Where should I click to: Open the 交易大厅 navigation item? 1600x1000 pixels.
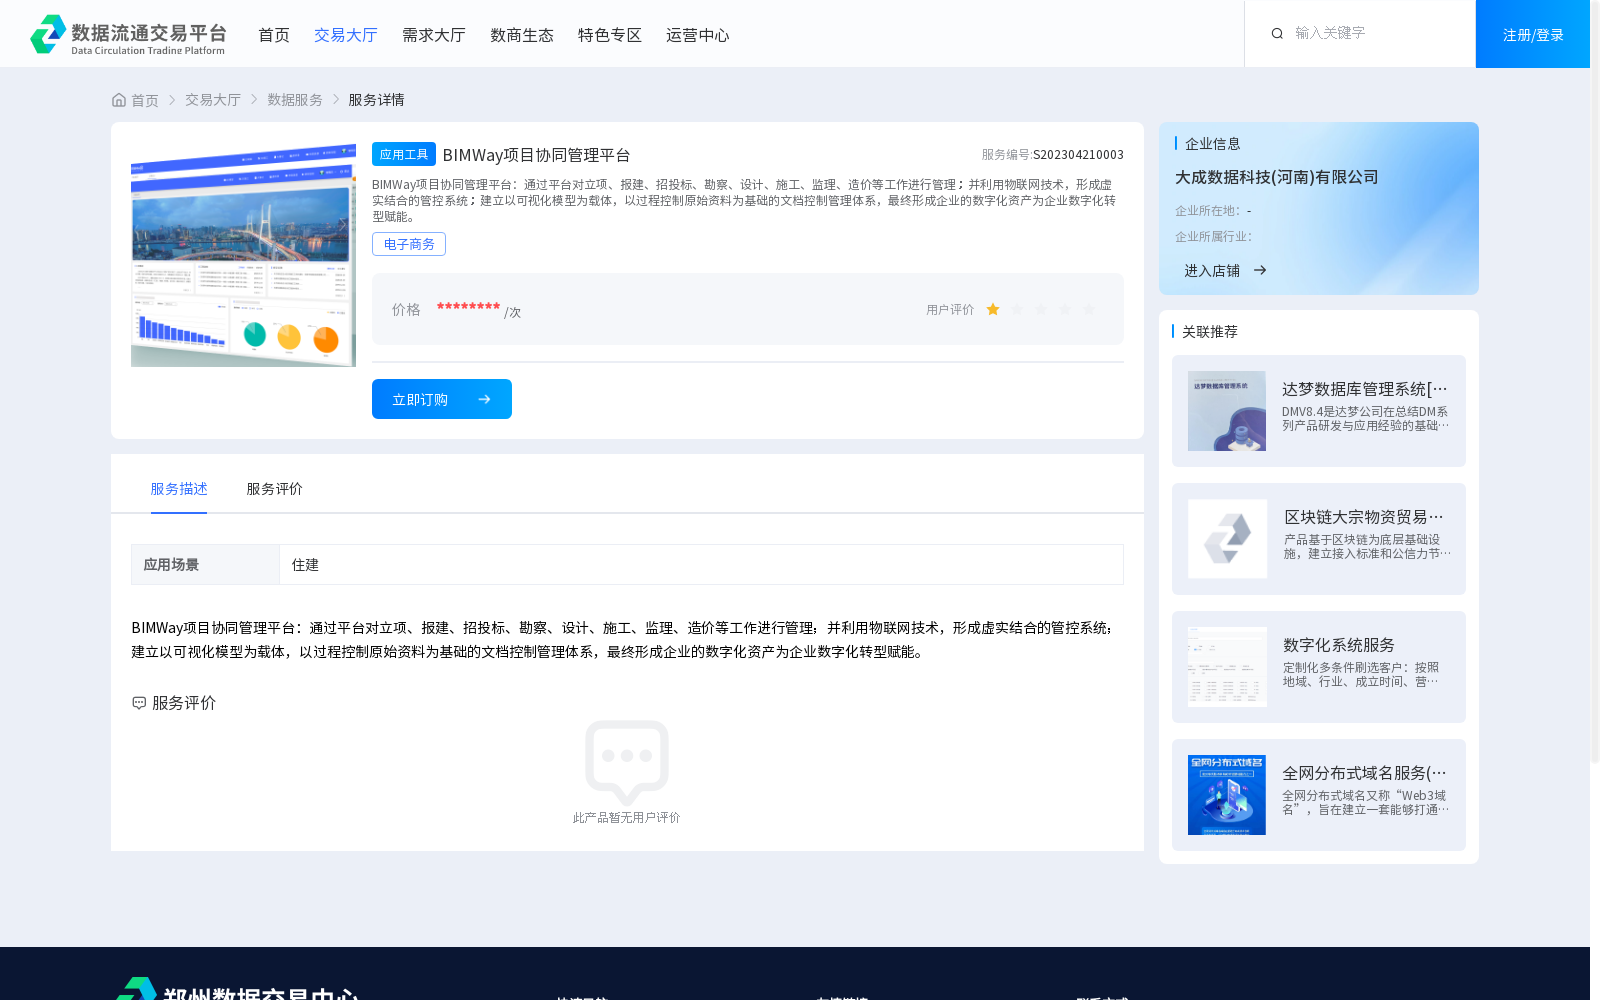pyautogui.click(x=346, y=35)
